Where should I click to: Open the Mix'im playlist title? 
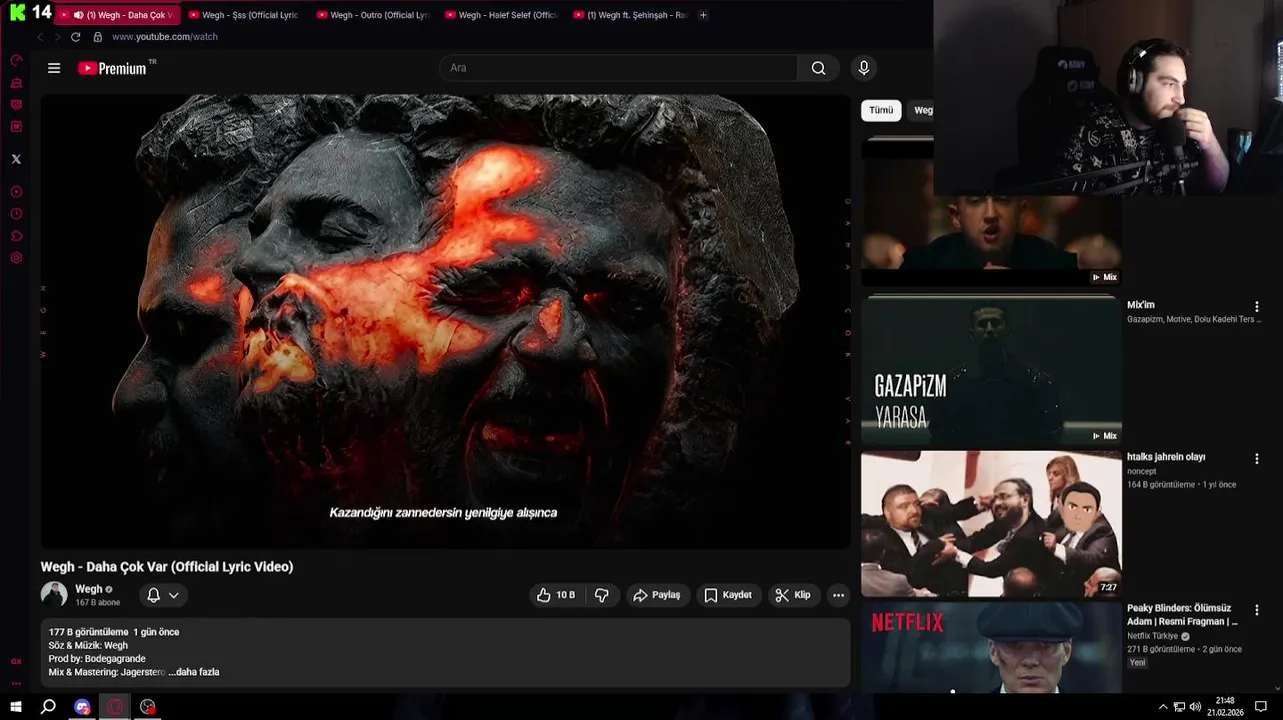coord(1141,305)
